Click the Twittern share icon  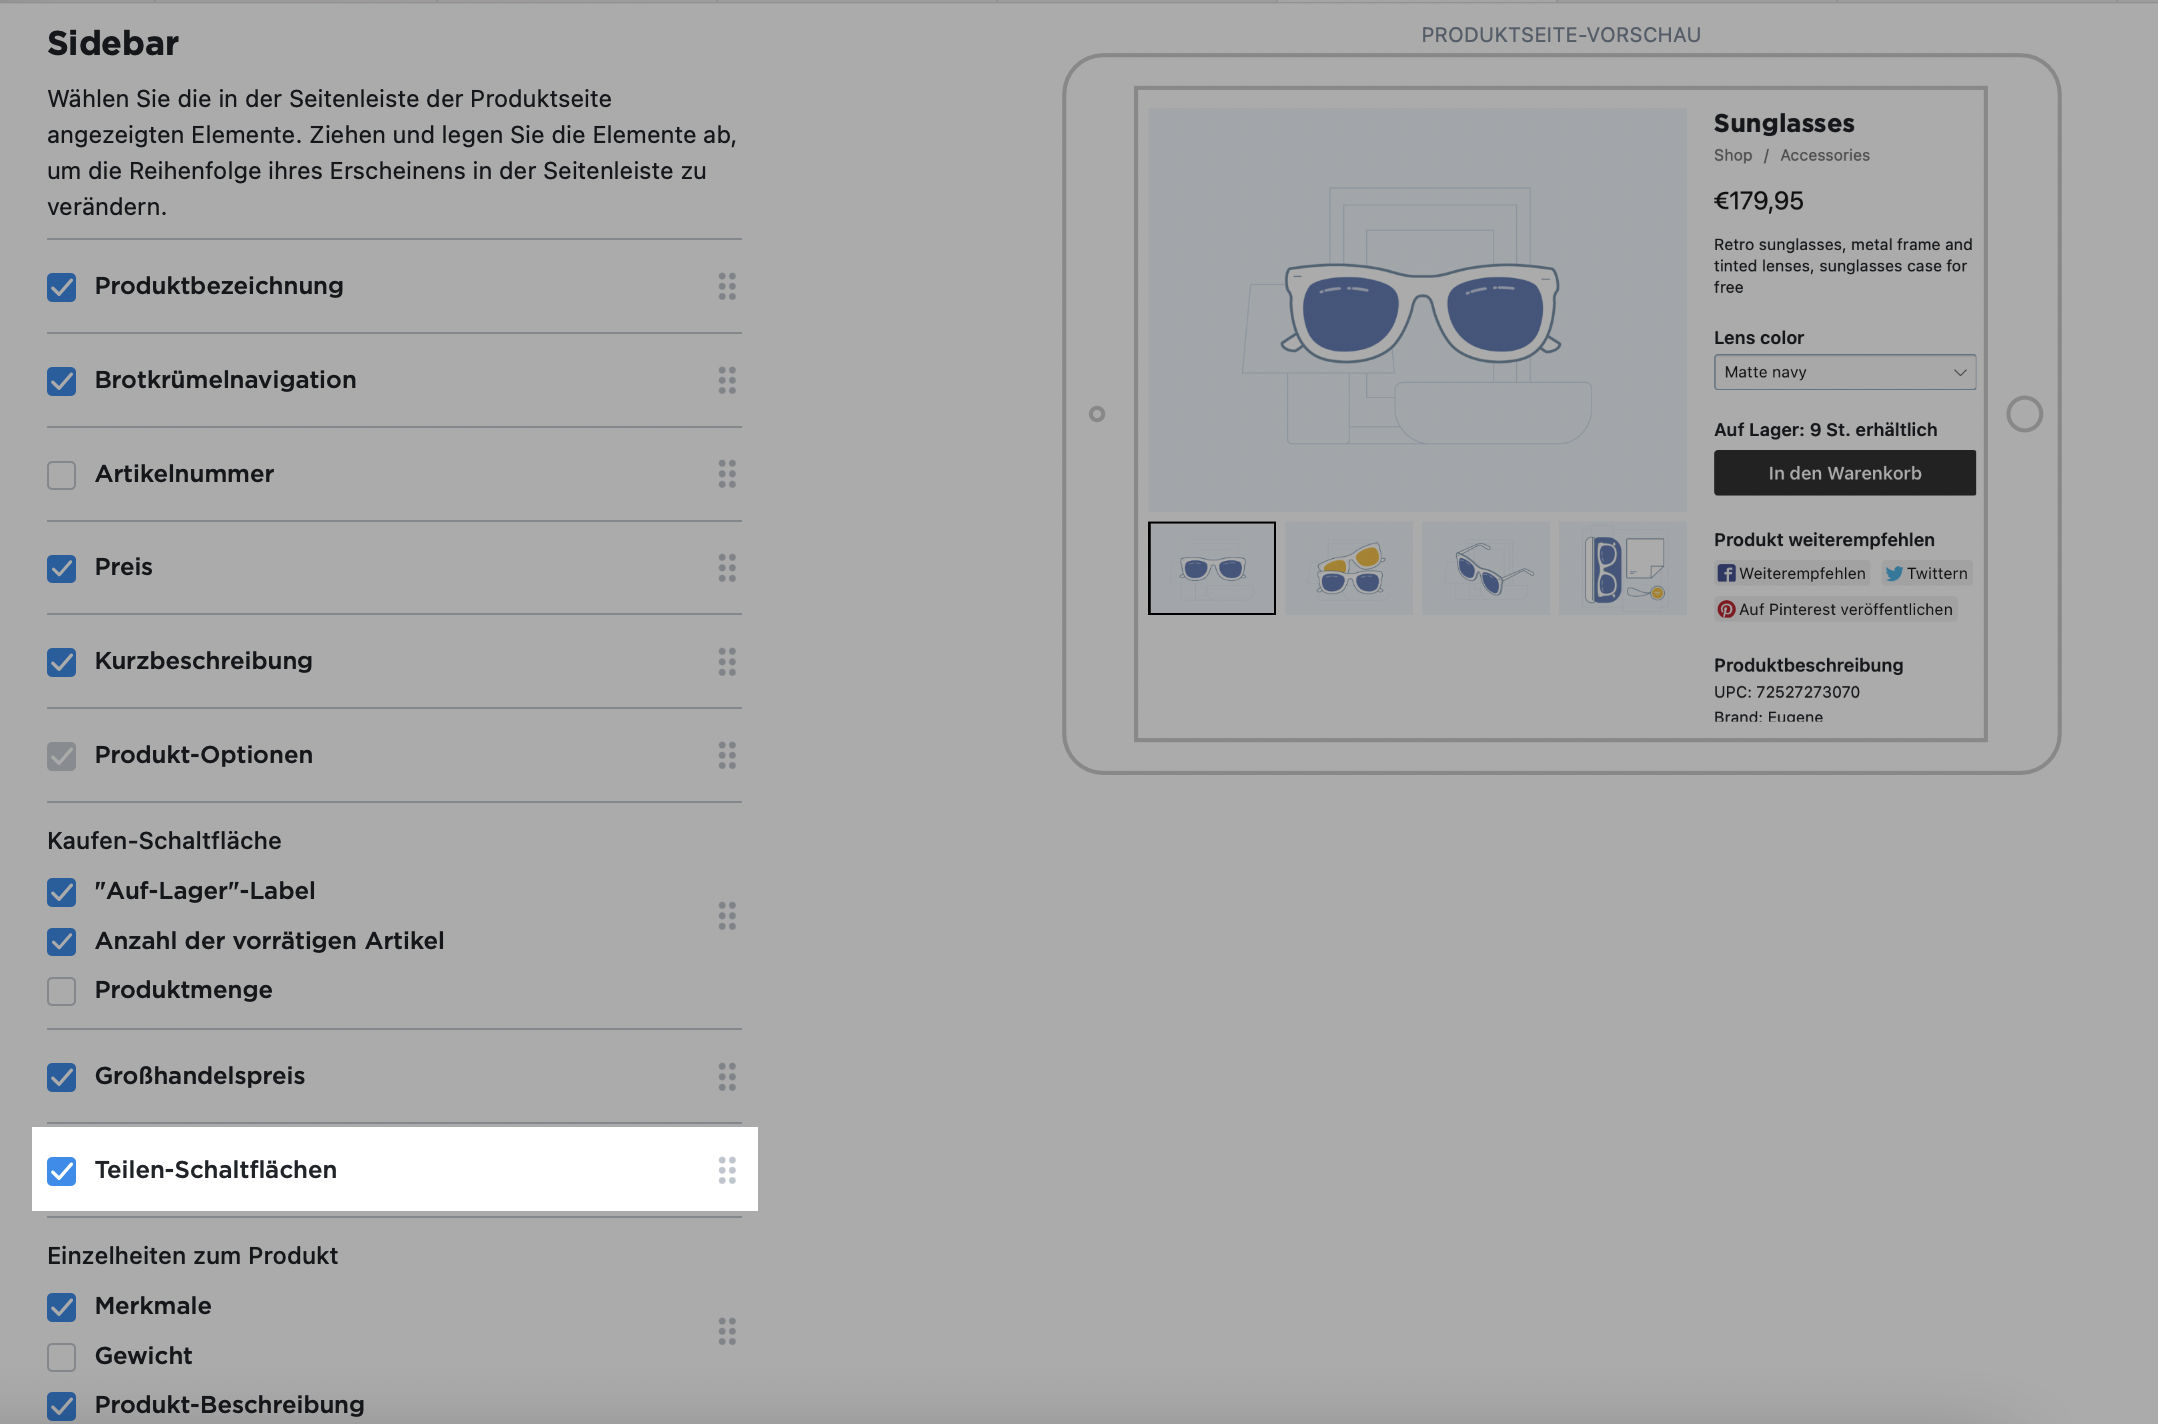point(1894,573)
